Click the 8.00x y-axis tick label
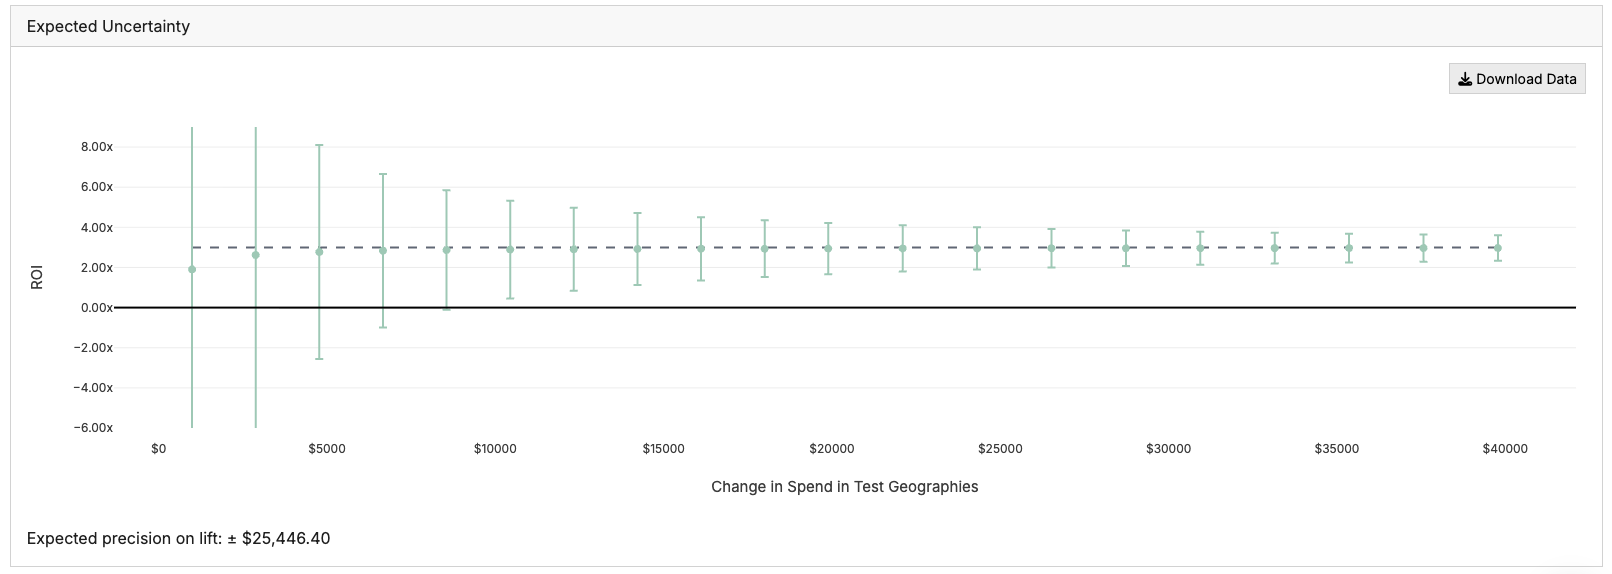 click(97, 147)
